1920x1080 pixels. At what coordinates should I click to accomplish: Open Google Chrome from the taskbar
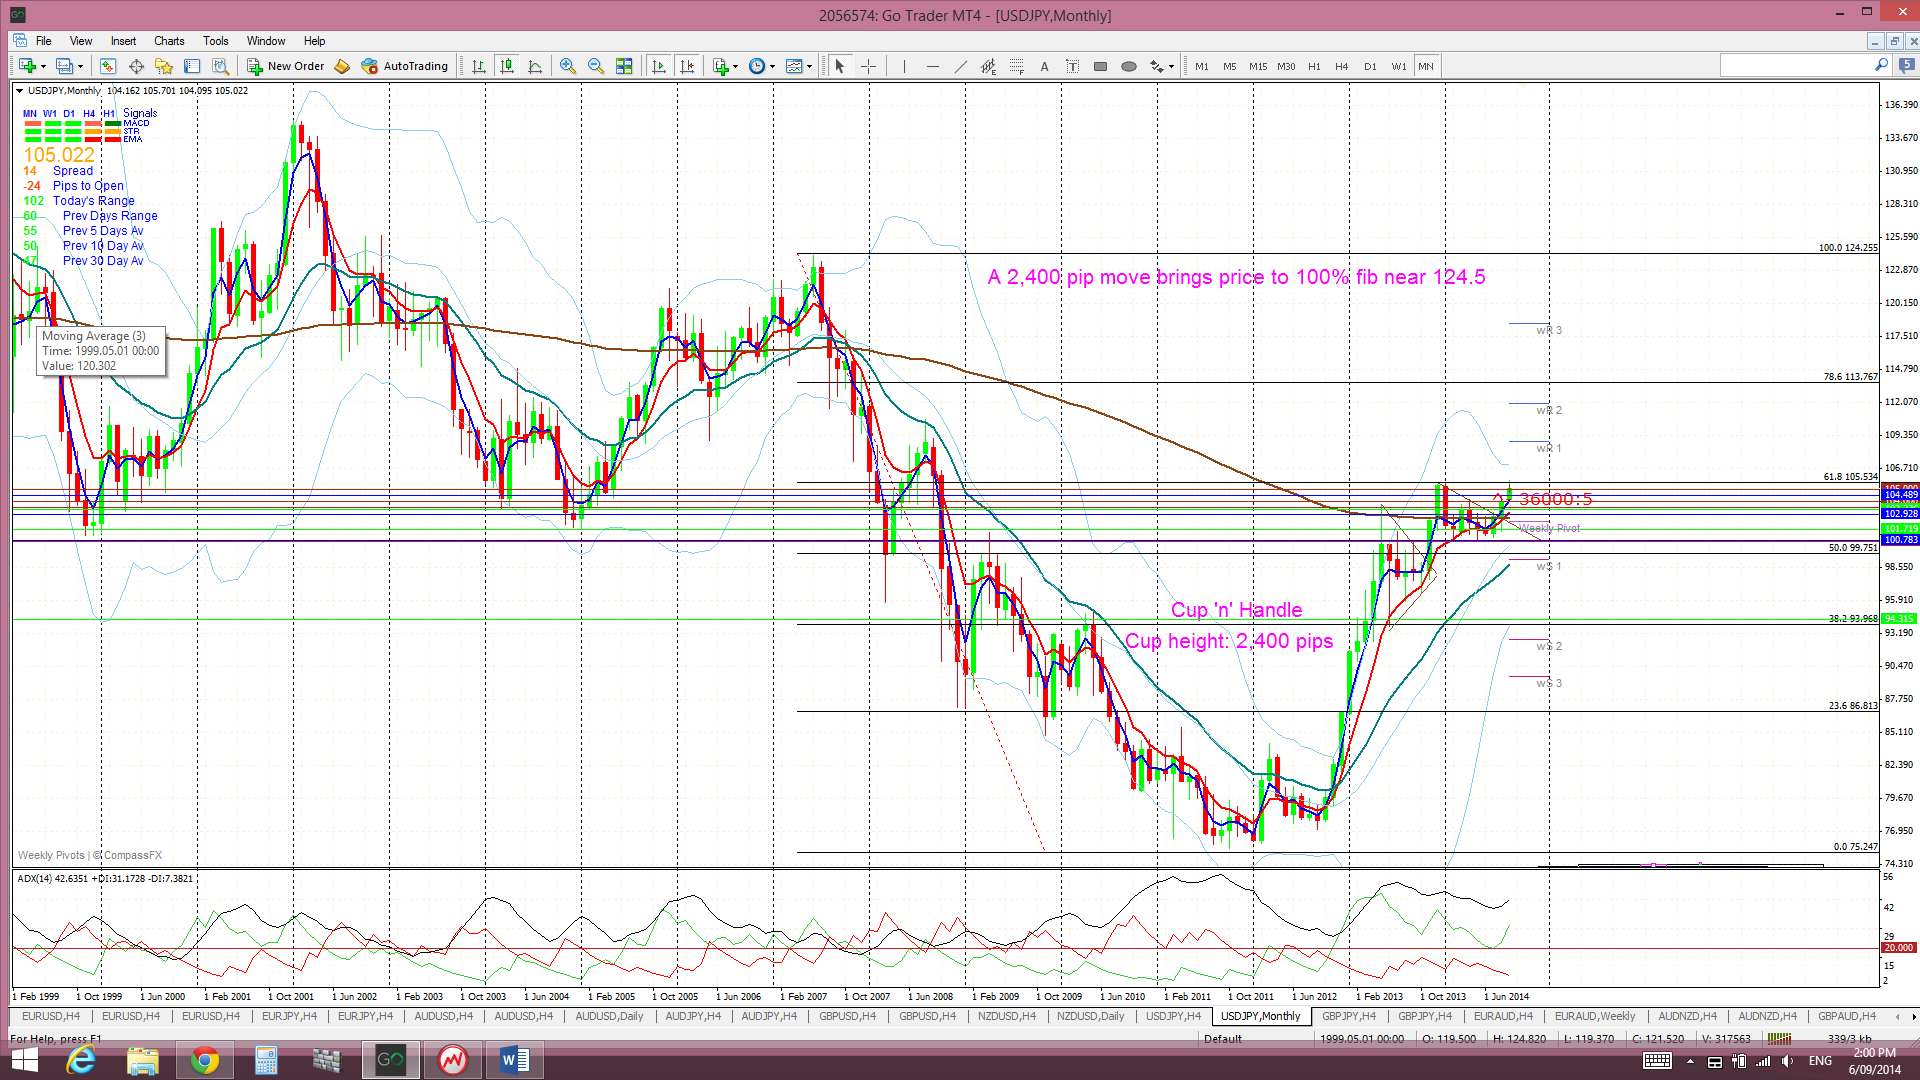coord(204,1059)
